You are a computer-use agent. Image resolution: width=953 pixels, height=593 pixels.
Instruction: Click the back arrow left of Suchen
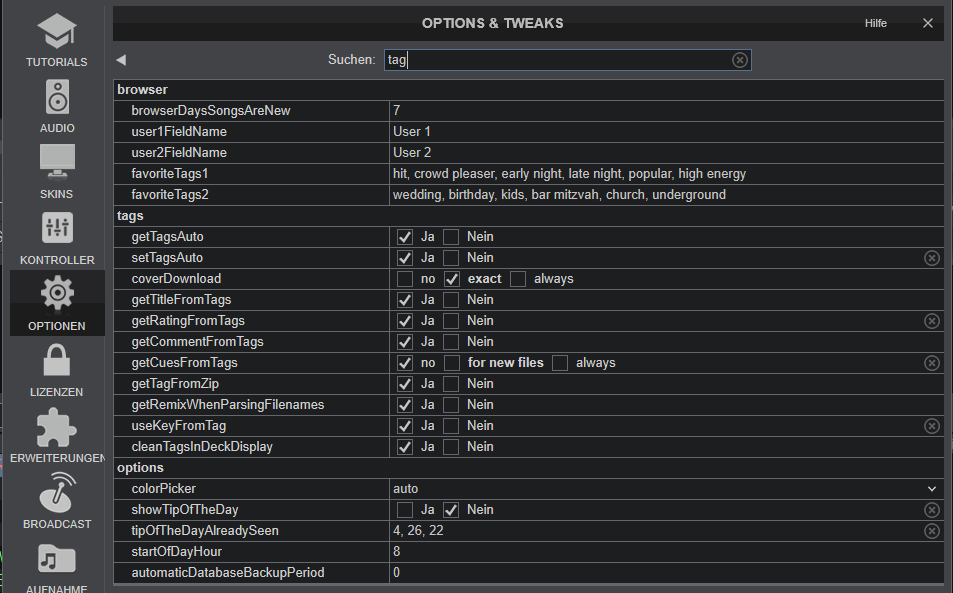point(121,60)
